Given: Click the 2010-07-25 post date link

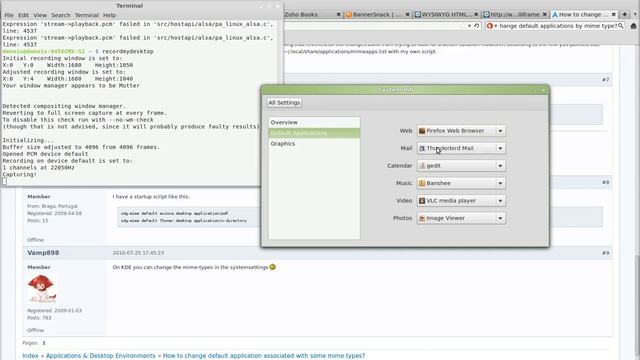Looking at the screenshot, I should (138, 253).
